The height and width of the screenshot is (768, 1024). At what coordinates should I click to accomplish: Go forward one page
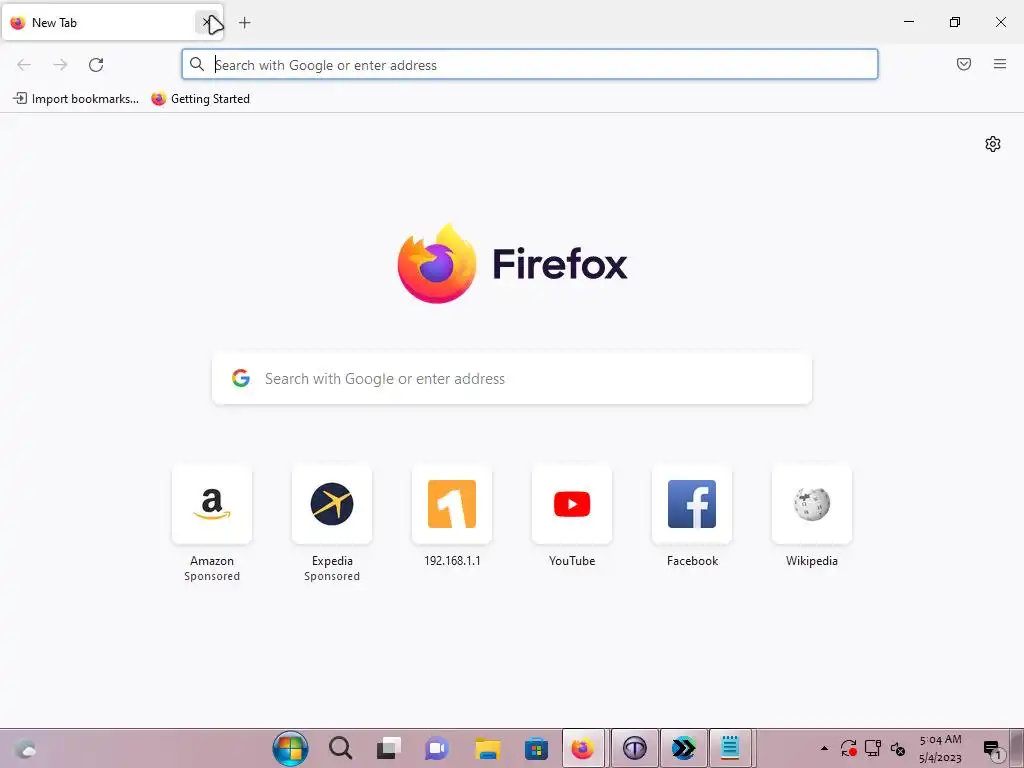[60, 65]
